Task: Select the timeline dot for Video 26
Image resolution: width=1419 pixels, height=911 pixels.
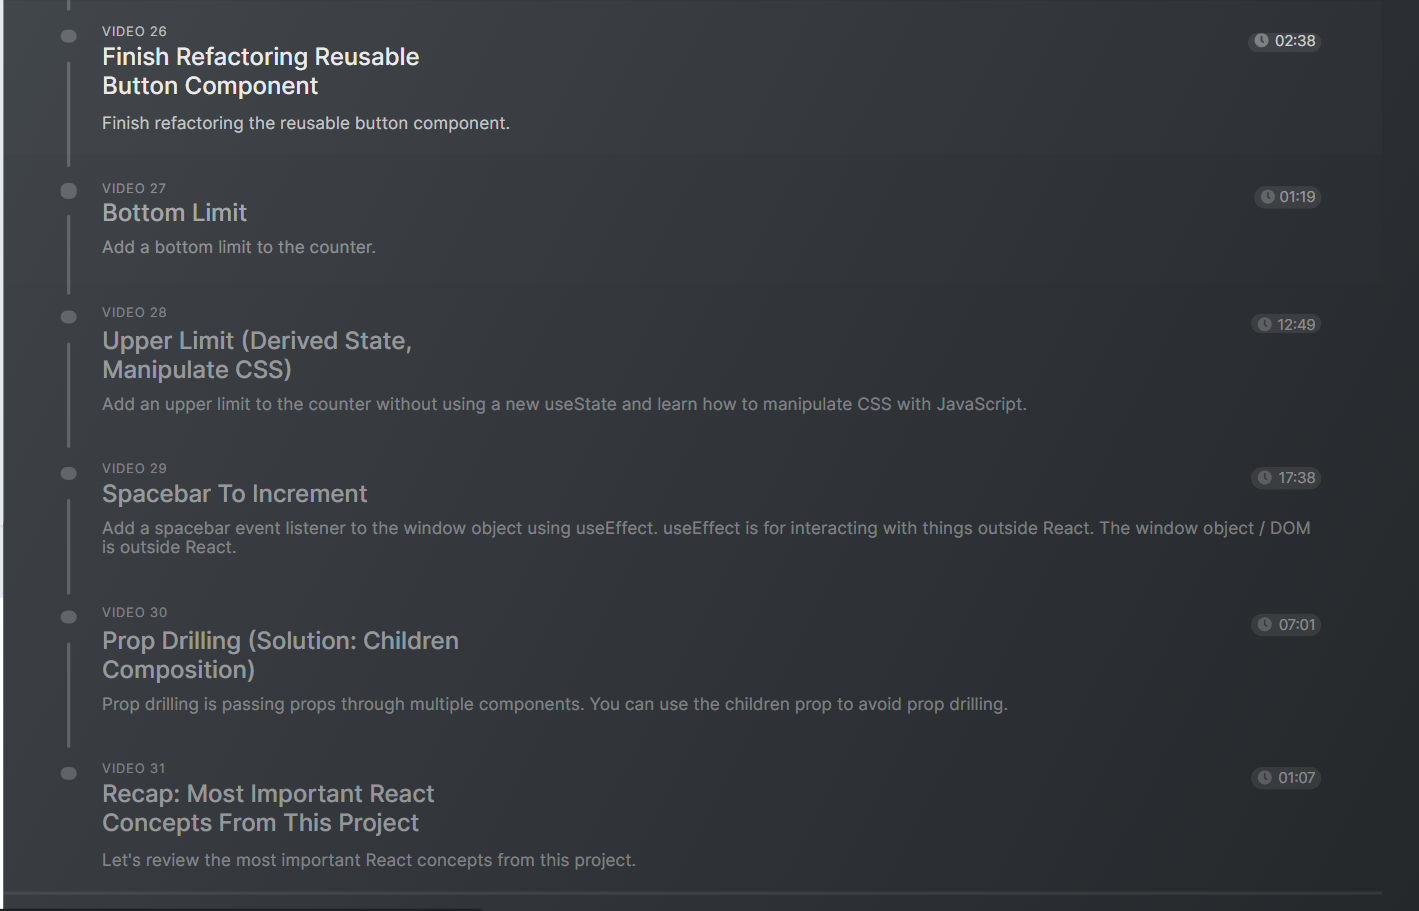Action: click(69, 37)
